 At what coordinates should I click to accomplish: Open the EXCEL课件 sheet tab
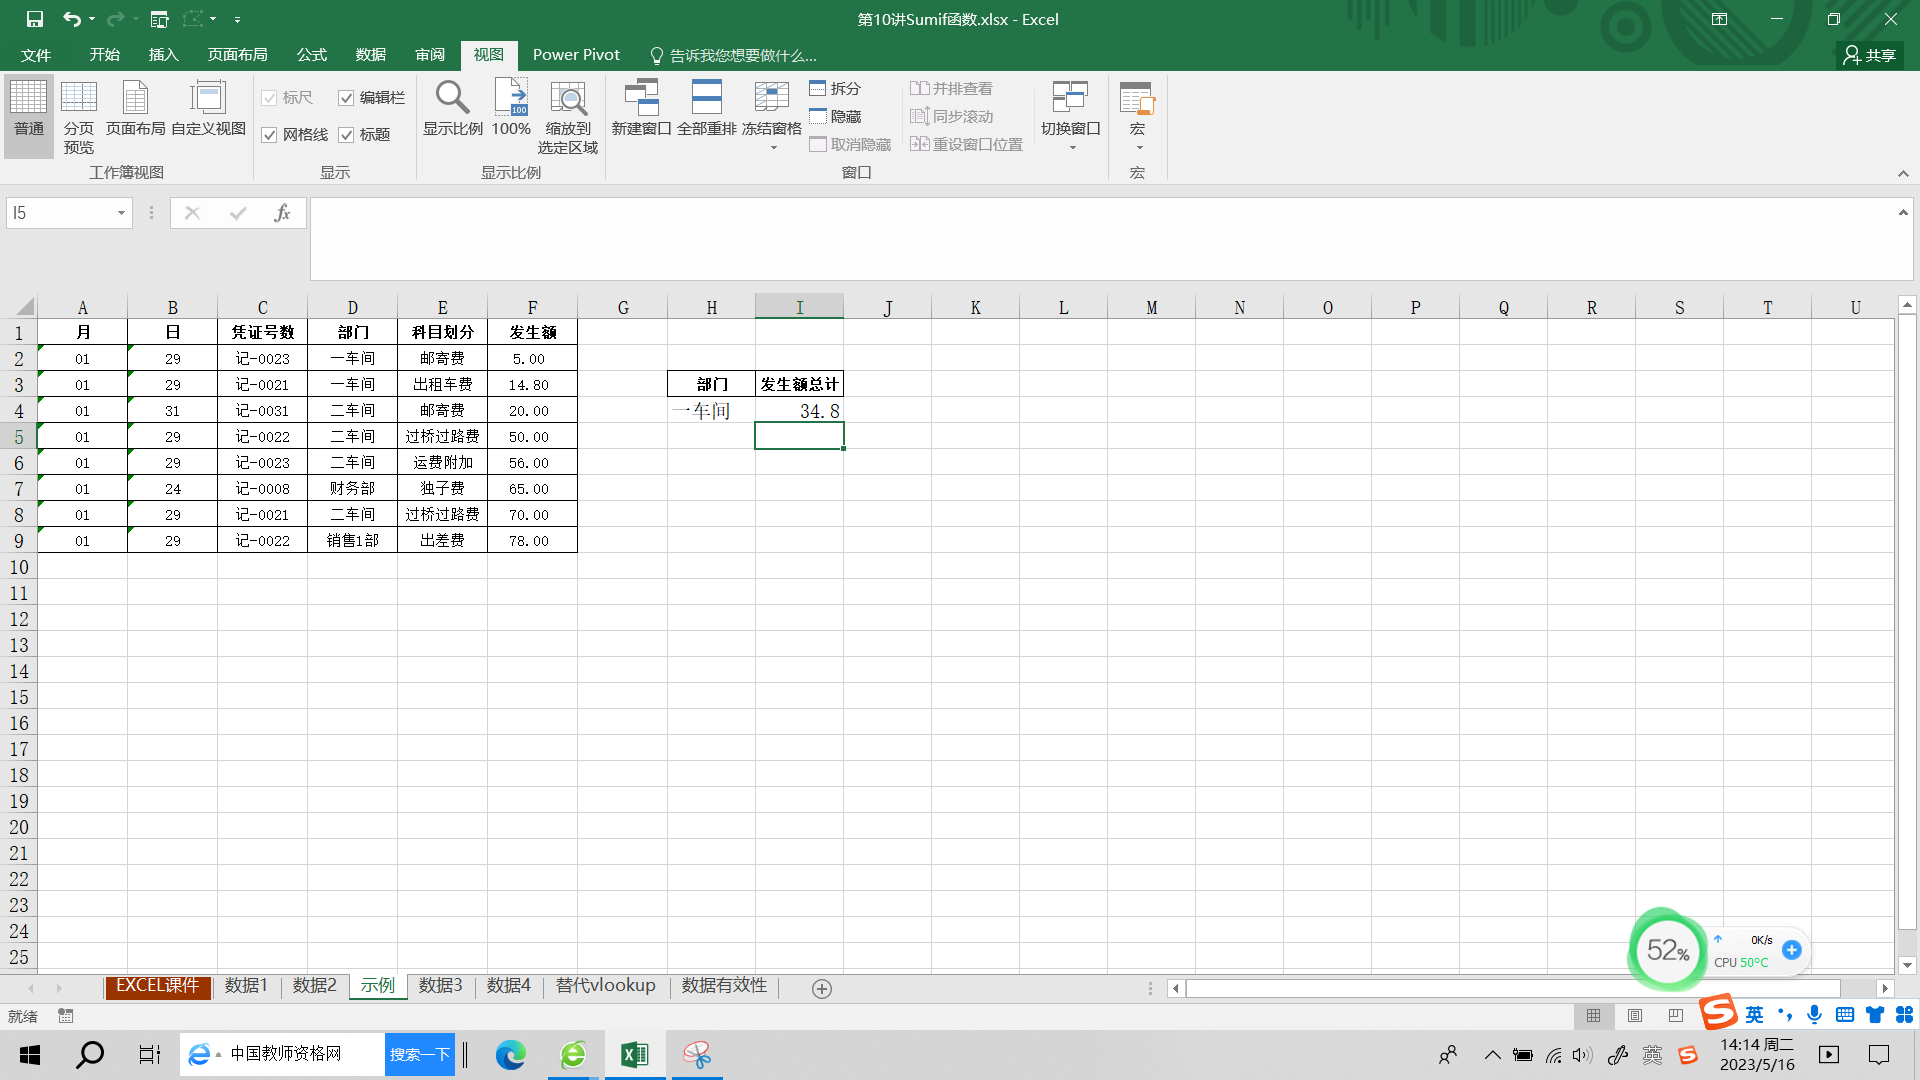click(x=158, y=986)
